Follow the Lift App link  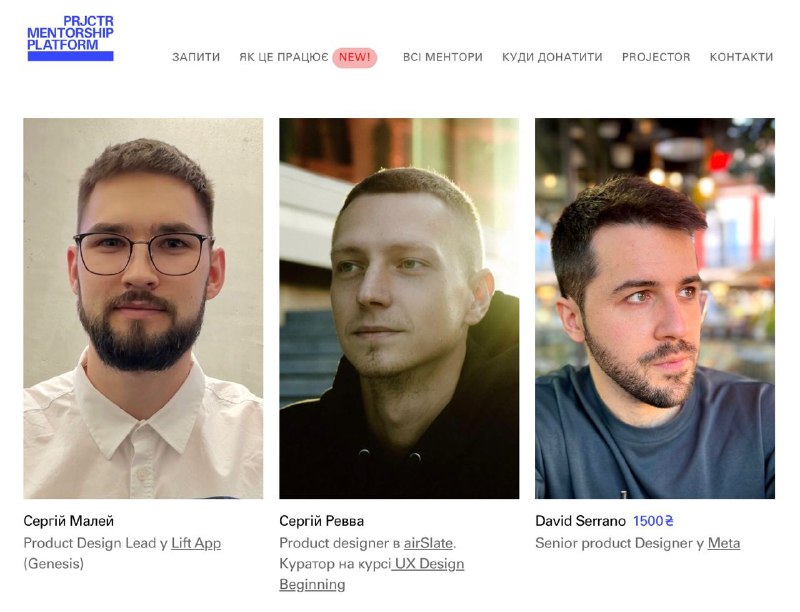click(196, 543)
